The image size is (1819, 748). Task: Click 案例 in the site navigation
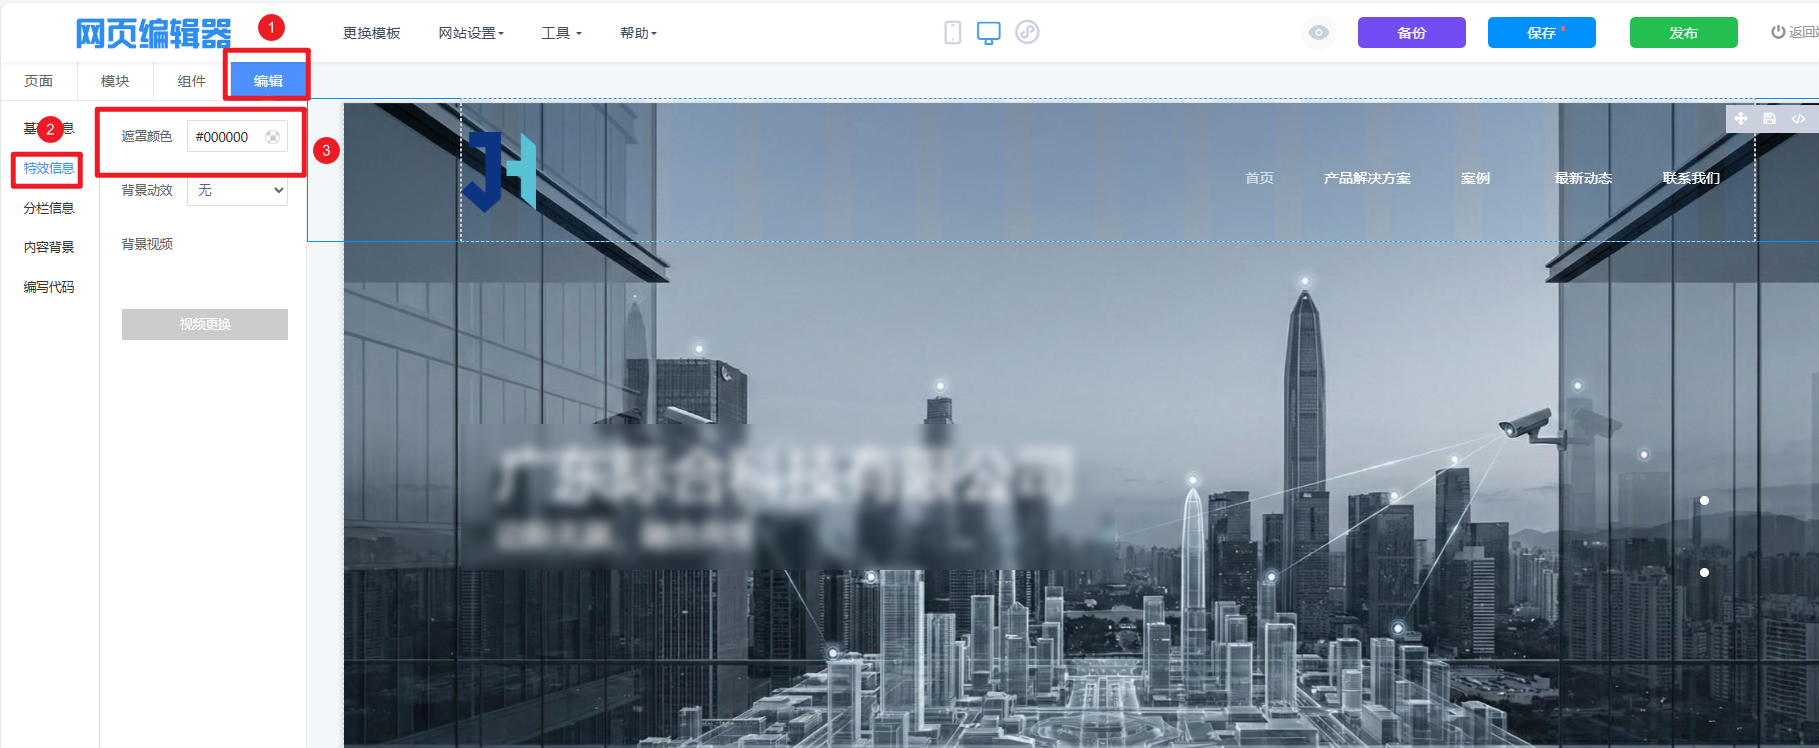point(1475,178)
